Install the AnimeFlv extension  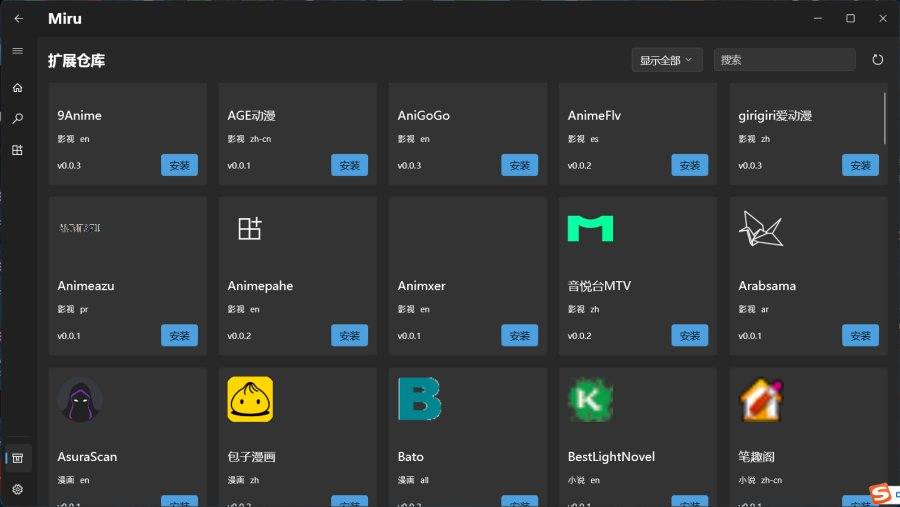click(690, 165)
